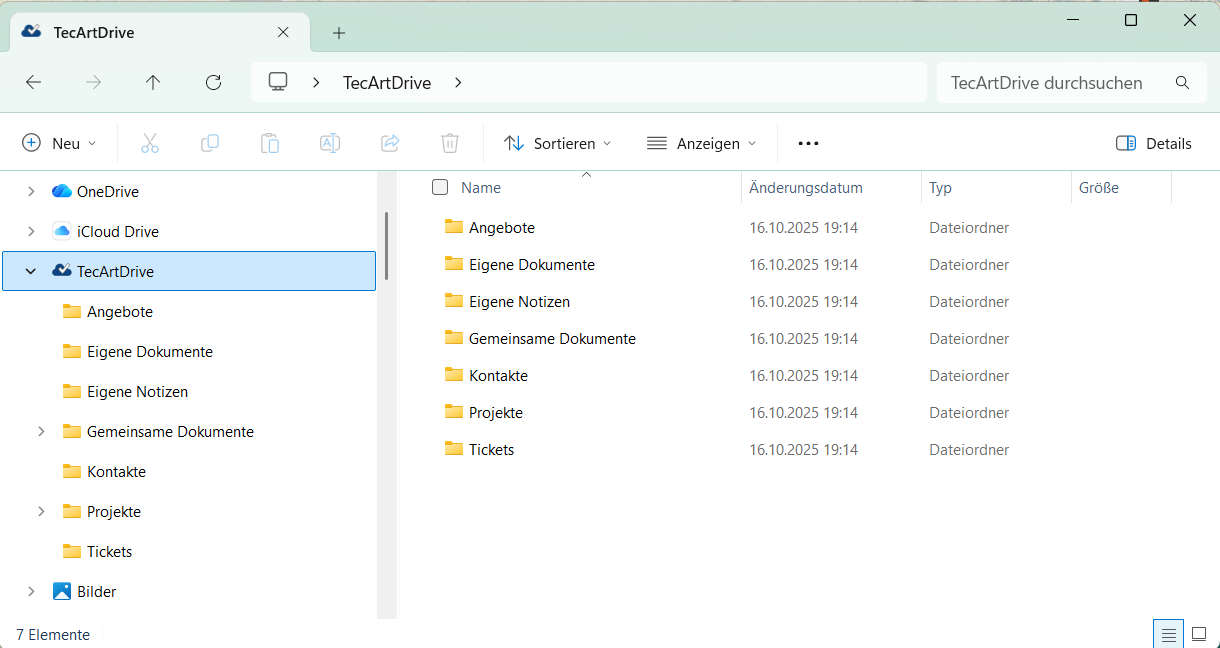Open the See more ellipsis menu
Image resolution: width=1220 pixels, height=648 pixels.
point(808,143)
